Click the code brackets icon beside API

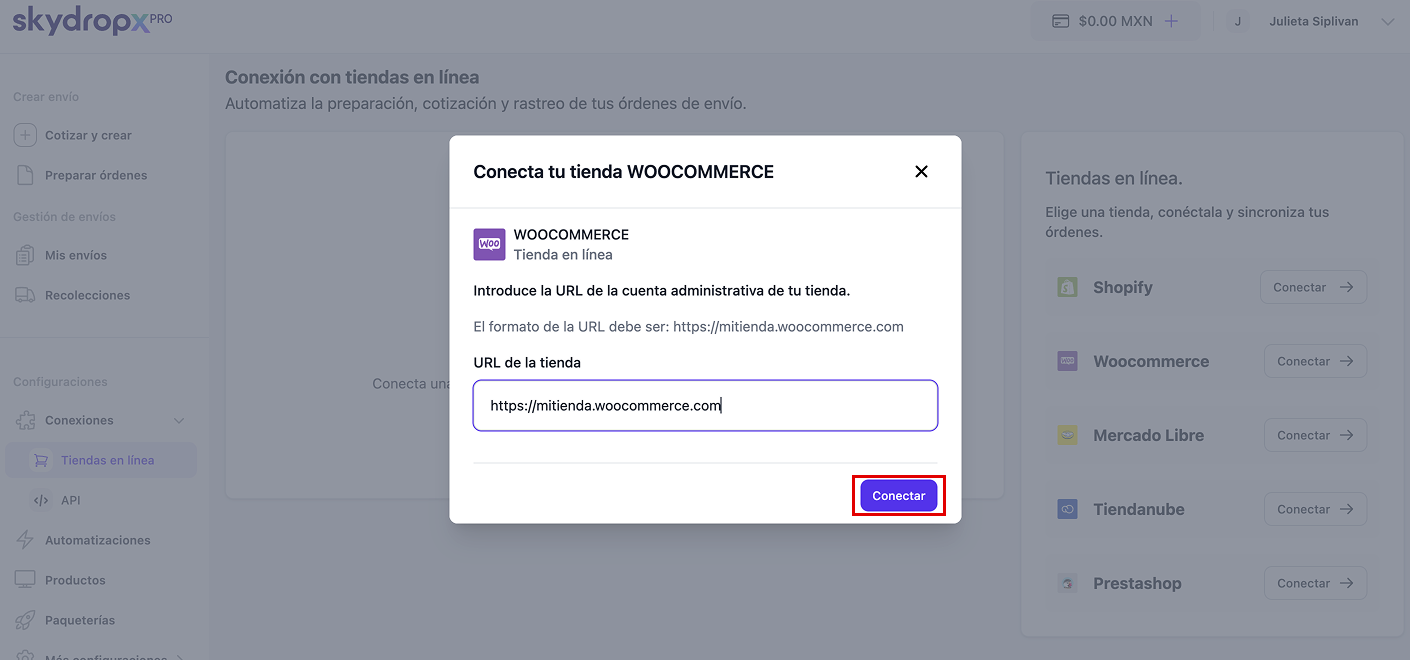41,500
